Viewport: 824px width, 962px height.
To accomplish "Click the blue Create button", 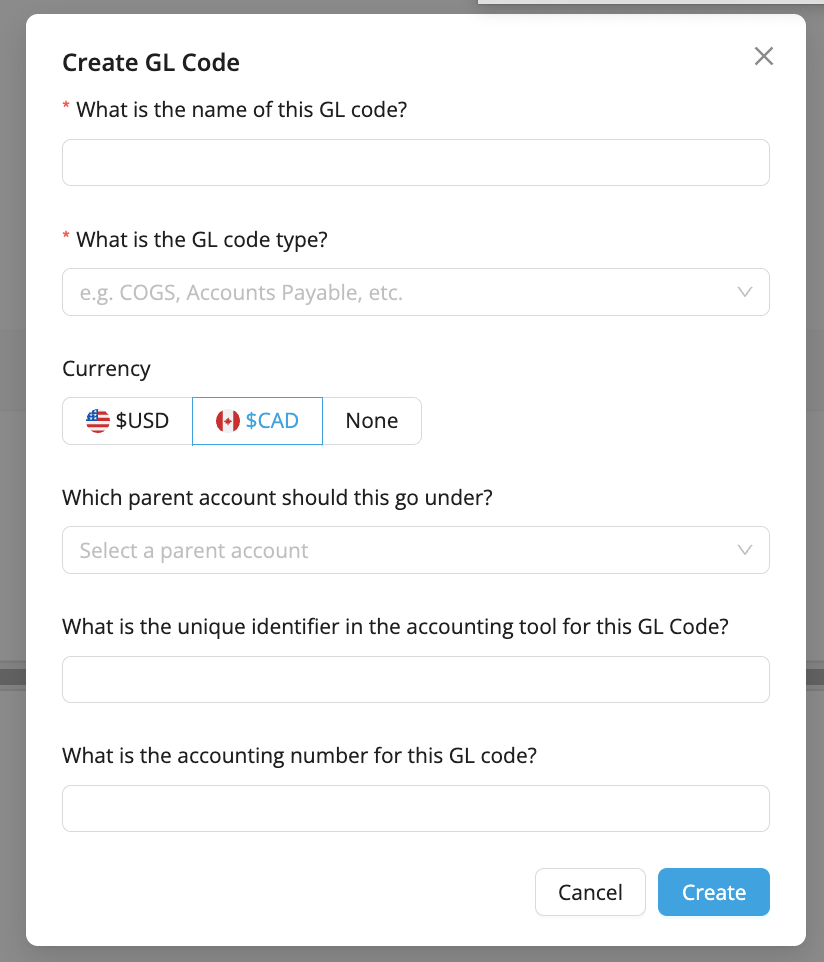I will coord(714,892).
